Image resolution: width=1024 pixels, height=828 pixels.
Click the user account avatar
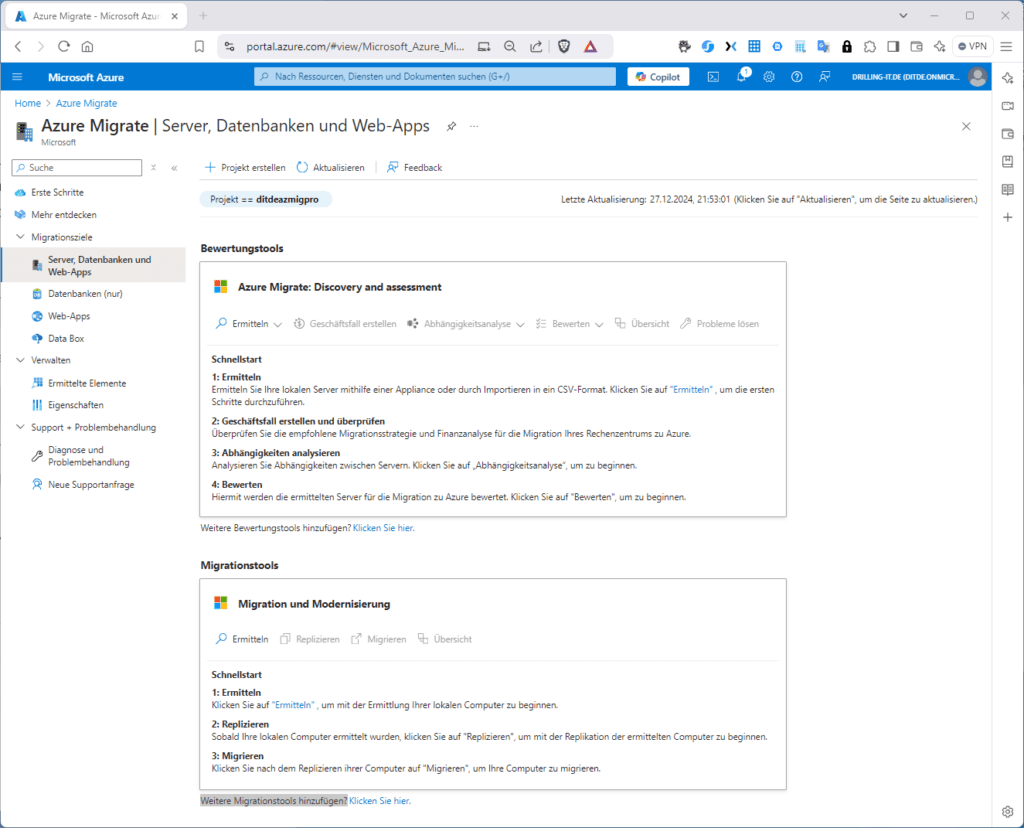tap(978, 77)
